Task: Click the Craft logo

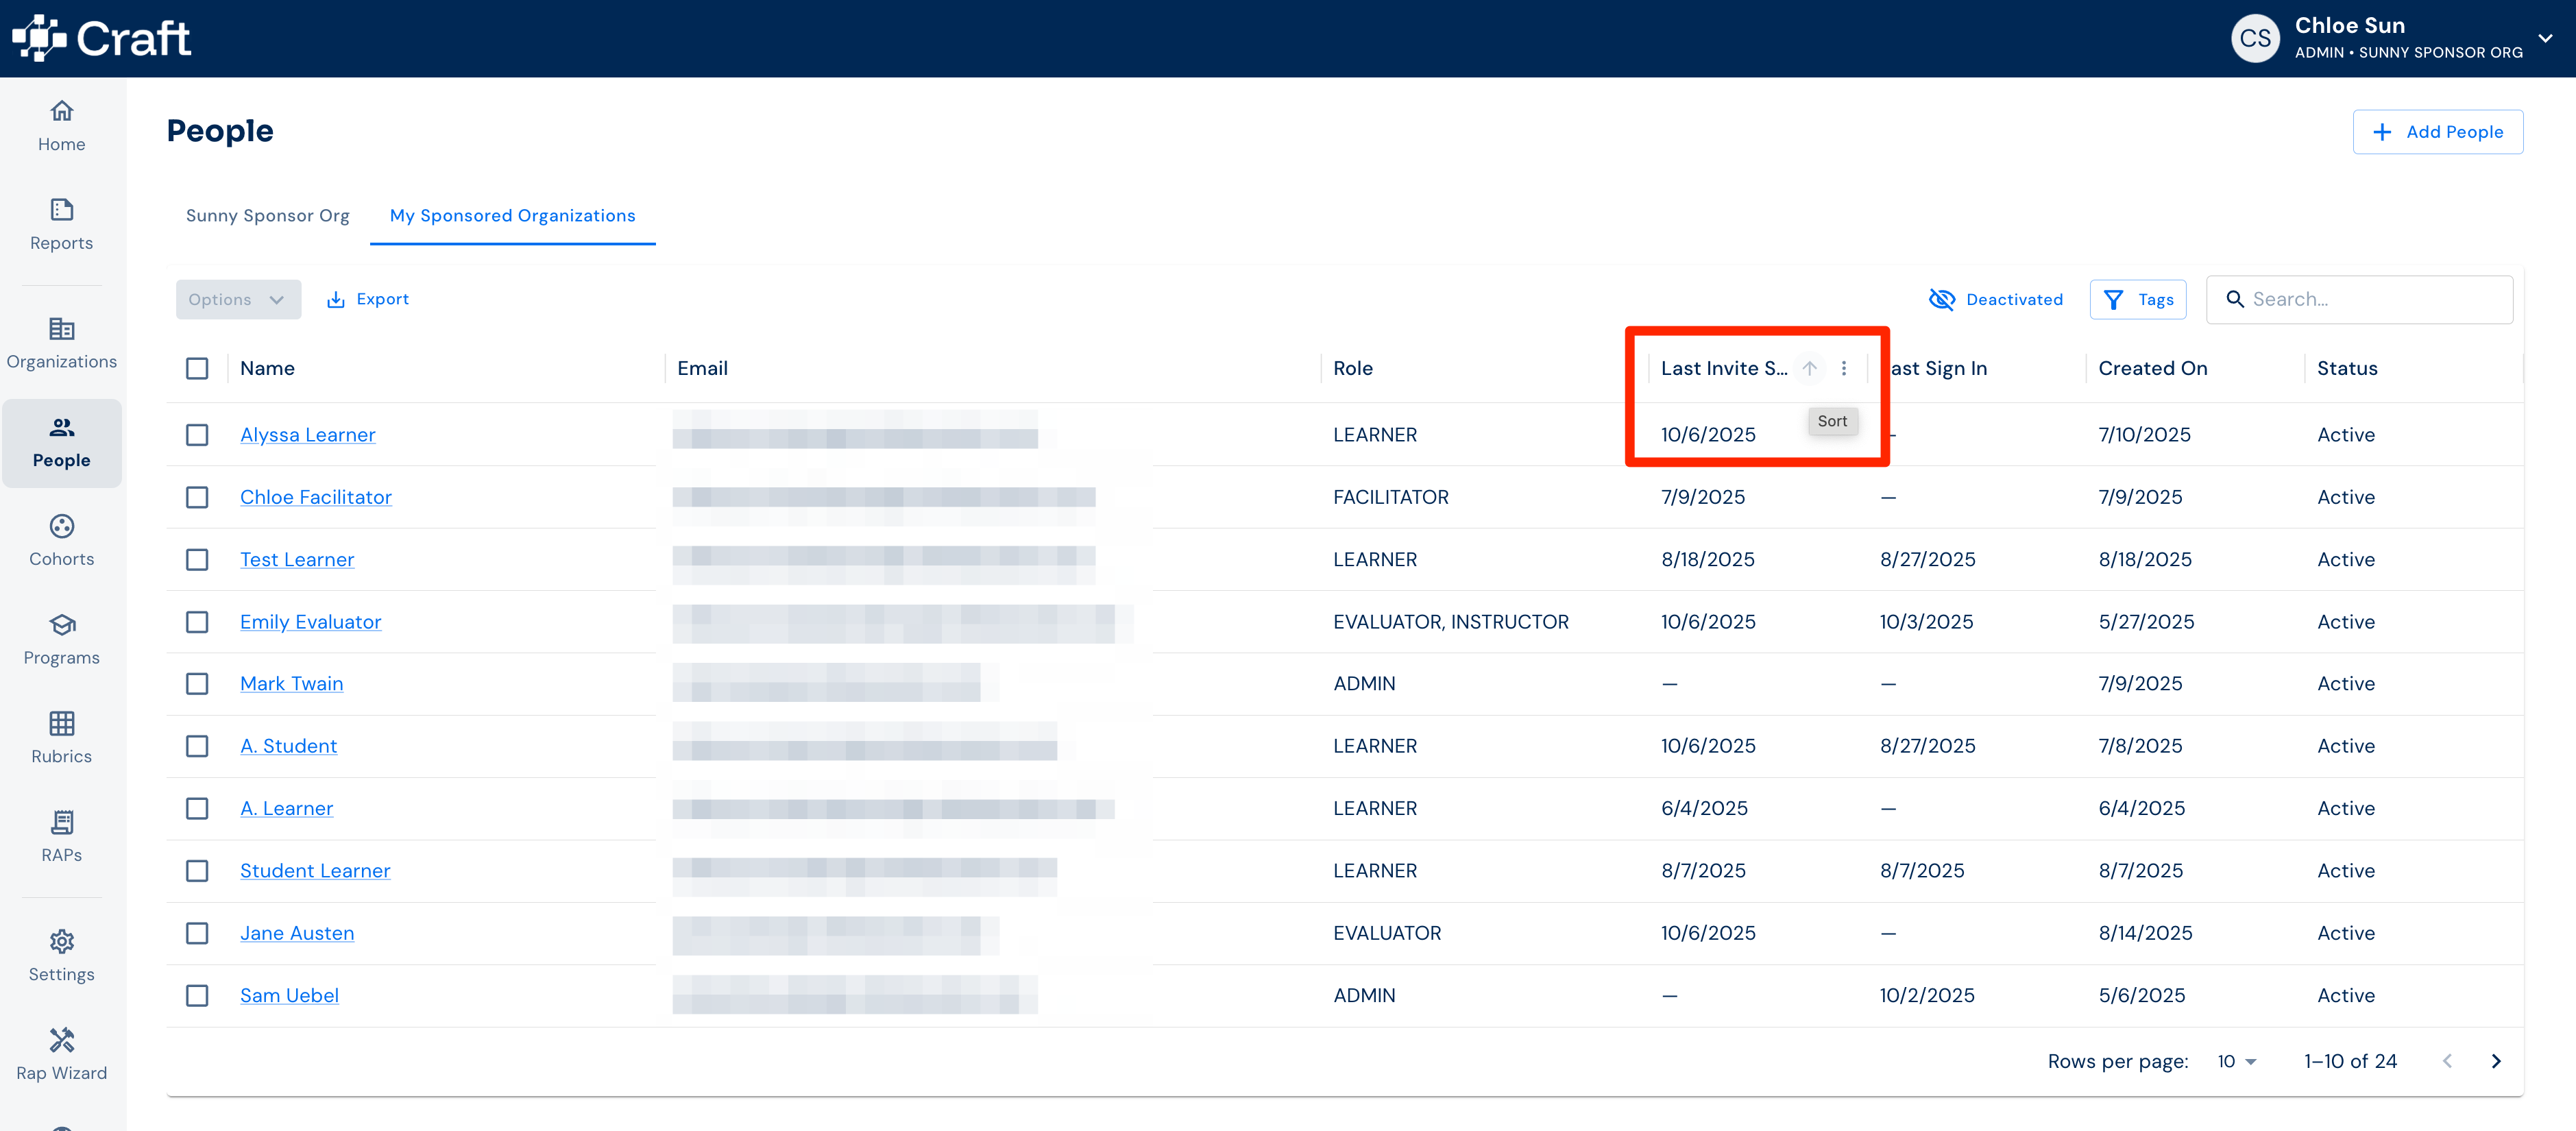Action: point(101,38)
